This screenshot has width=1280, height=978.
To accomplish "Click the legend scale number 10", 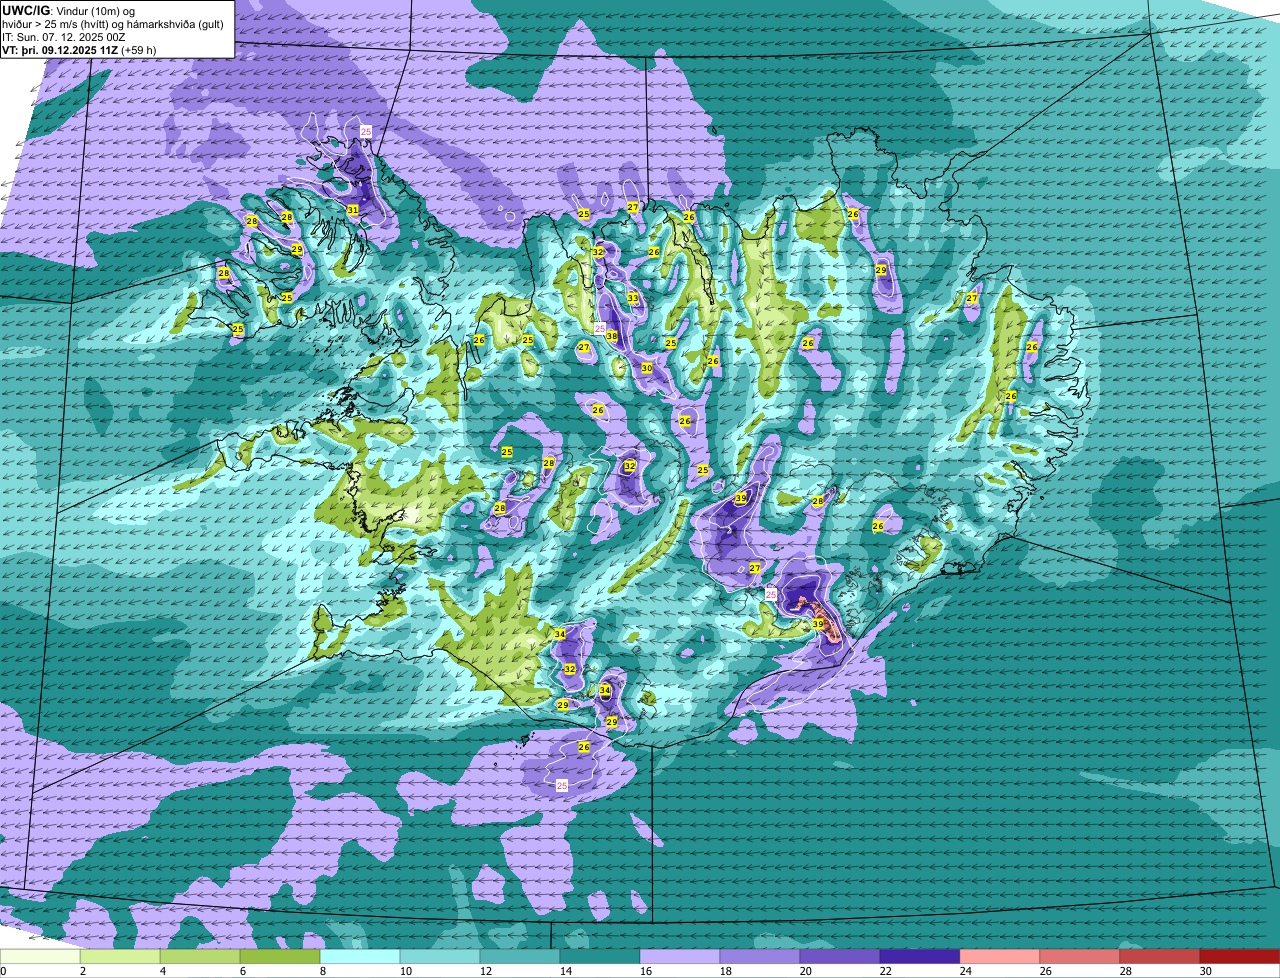I will tap(404, 971).
